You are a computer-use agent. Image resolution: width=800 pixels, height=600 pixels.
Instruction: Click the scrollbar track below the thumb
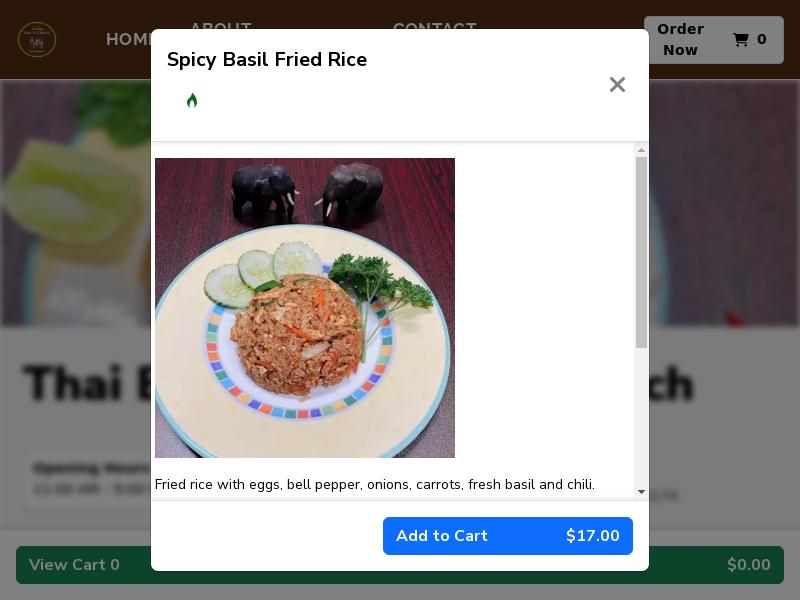pos(641,417)
